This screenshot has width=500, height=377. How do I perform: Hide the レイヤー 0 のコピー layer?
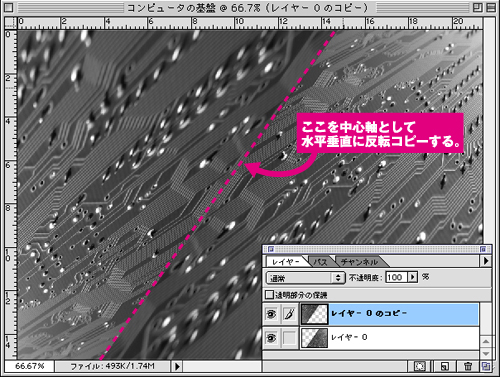[272, 314]
